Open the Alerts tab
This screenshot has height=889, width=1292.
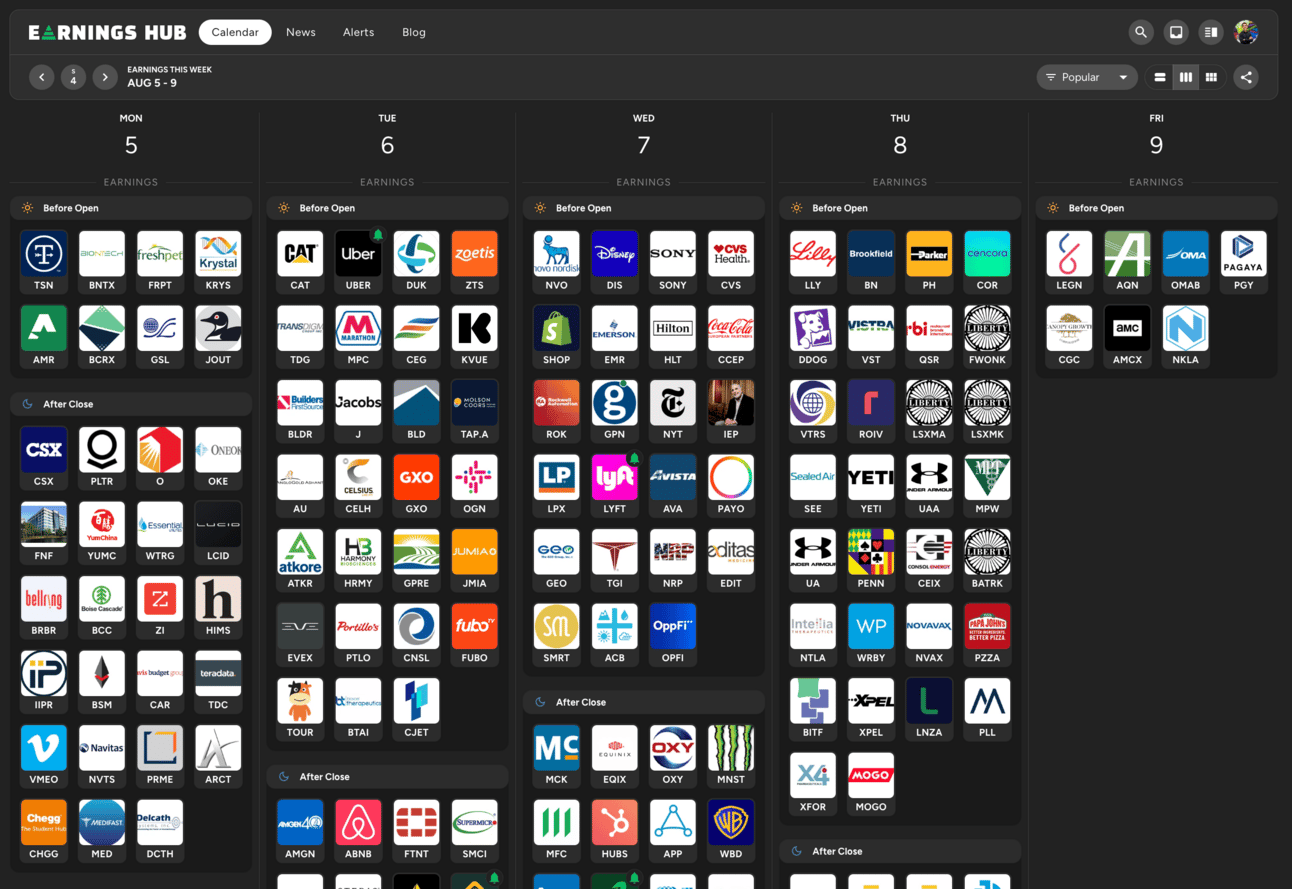pyautogui.click(x=359, y=32)
